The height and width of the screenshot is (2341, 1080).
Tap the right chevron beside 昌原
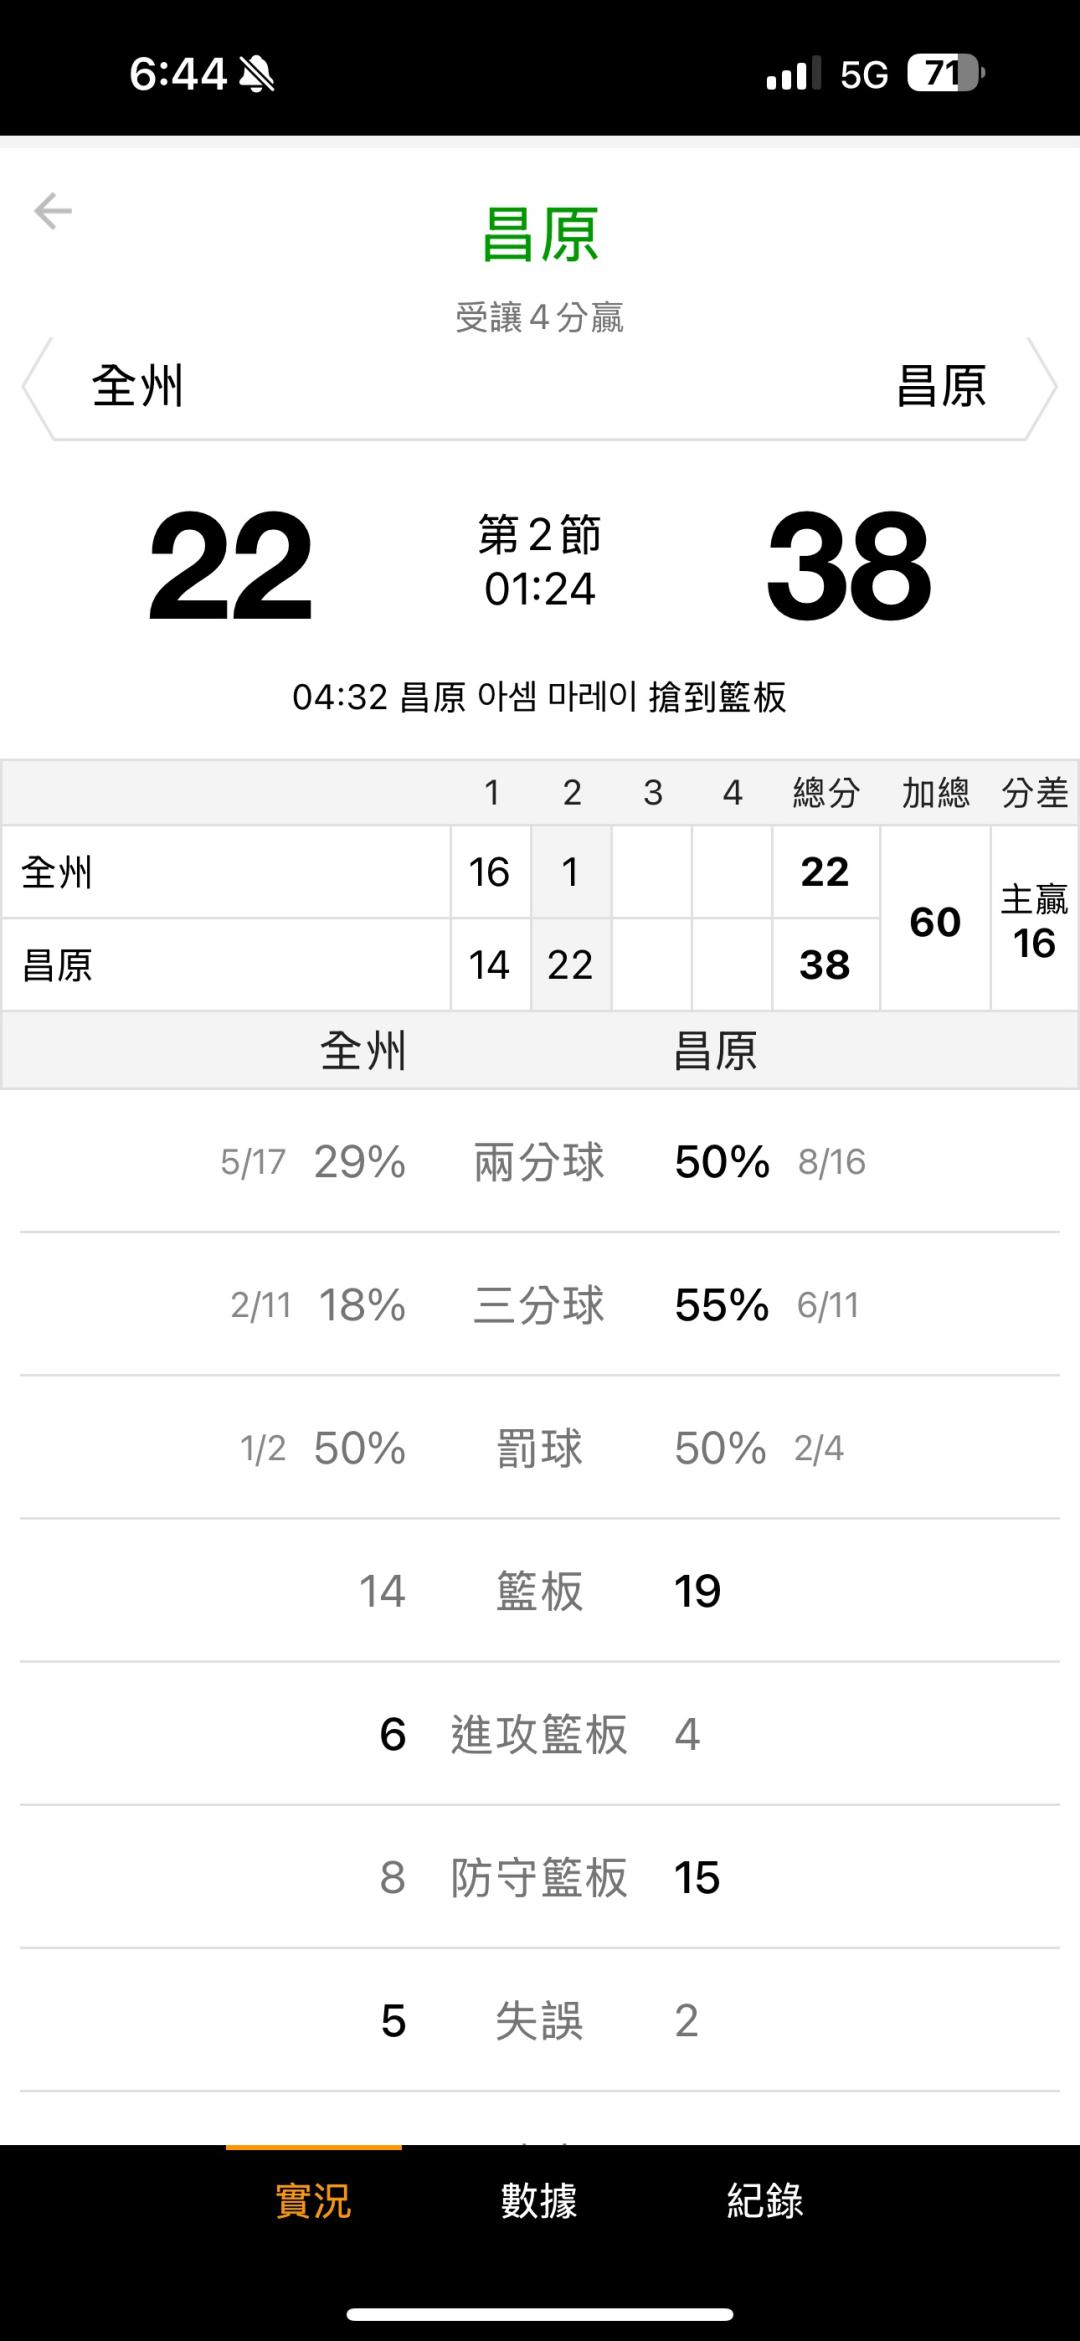coord(1042,387)
